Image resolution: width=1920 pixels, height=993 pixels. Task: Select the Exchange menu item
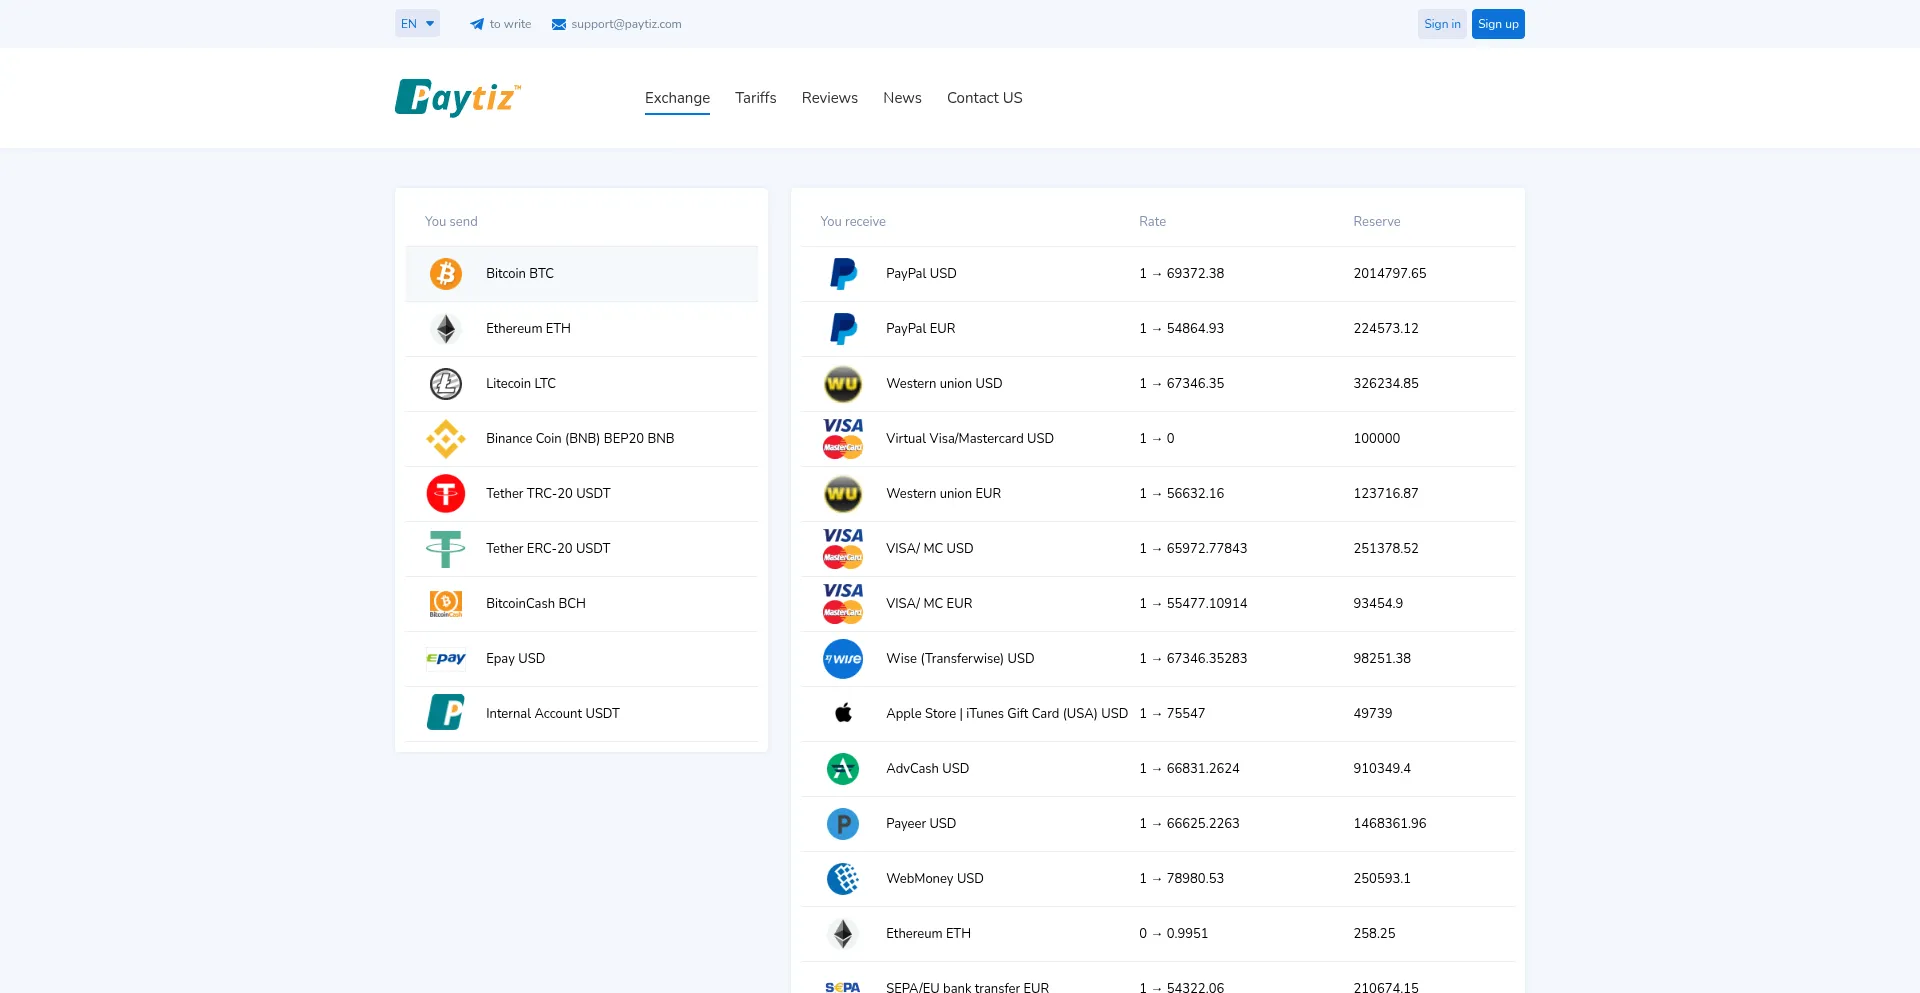coord(677,98)
